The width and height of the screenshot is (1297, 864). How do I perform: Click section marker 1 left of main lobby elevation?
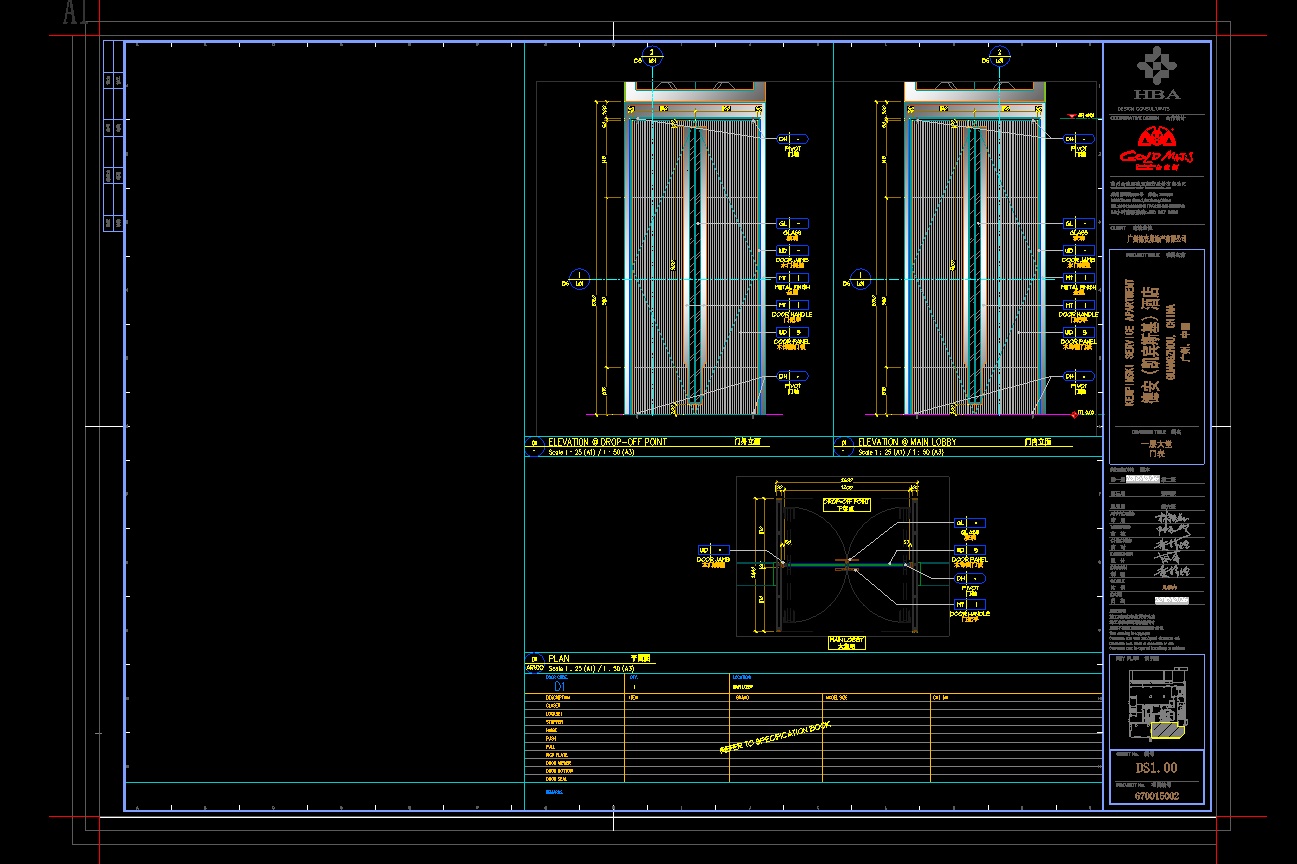859,279
